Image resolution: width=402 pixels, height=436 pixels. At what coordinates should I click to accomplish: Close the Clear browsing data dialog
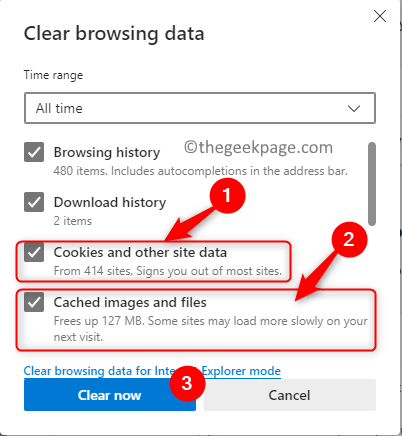click(380, 16)
